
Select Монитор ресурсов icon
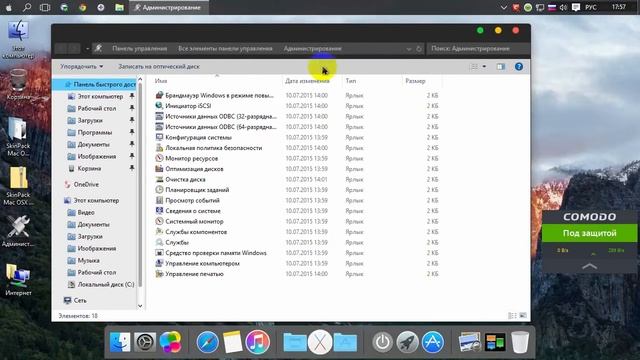coord(159,158)
